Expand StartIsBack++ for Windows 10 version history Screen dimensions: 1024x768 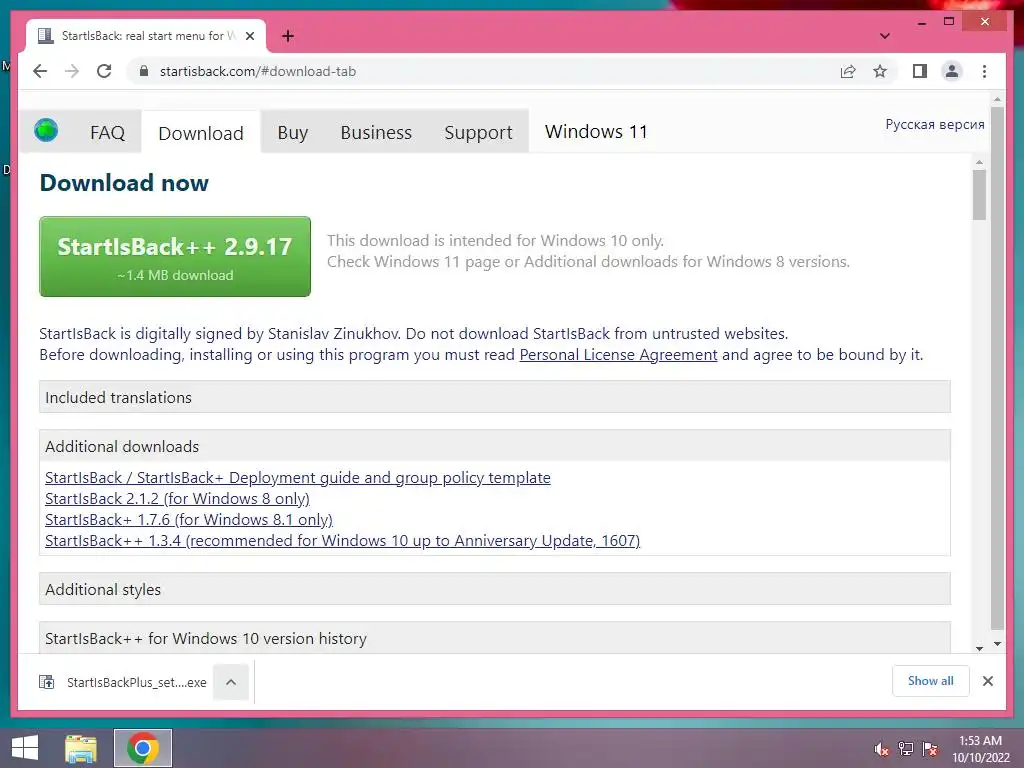coord(494,638)
